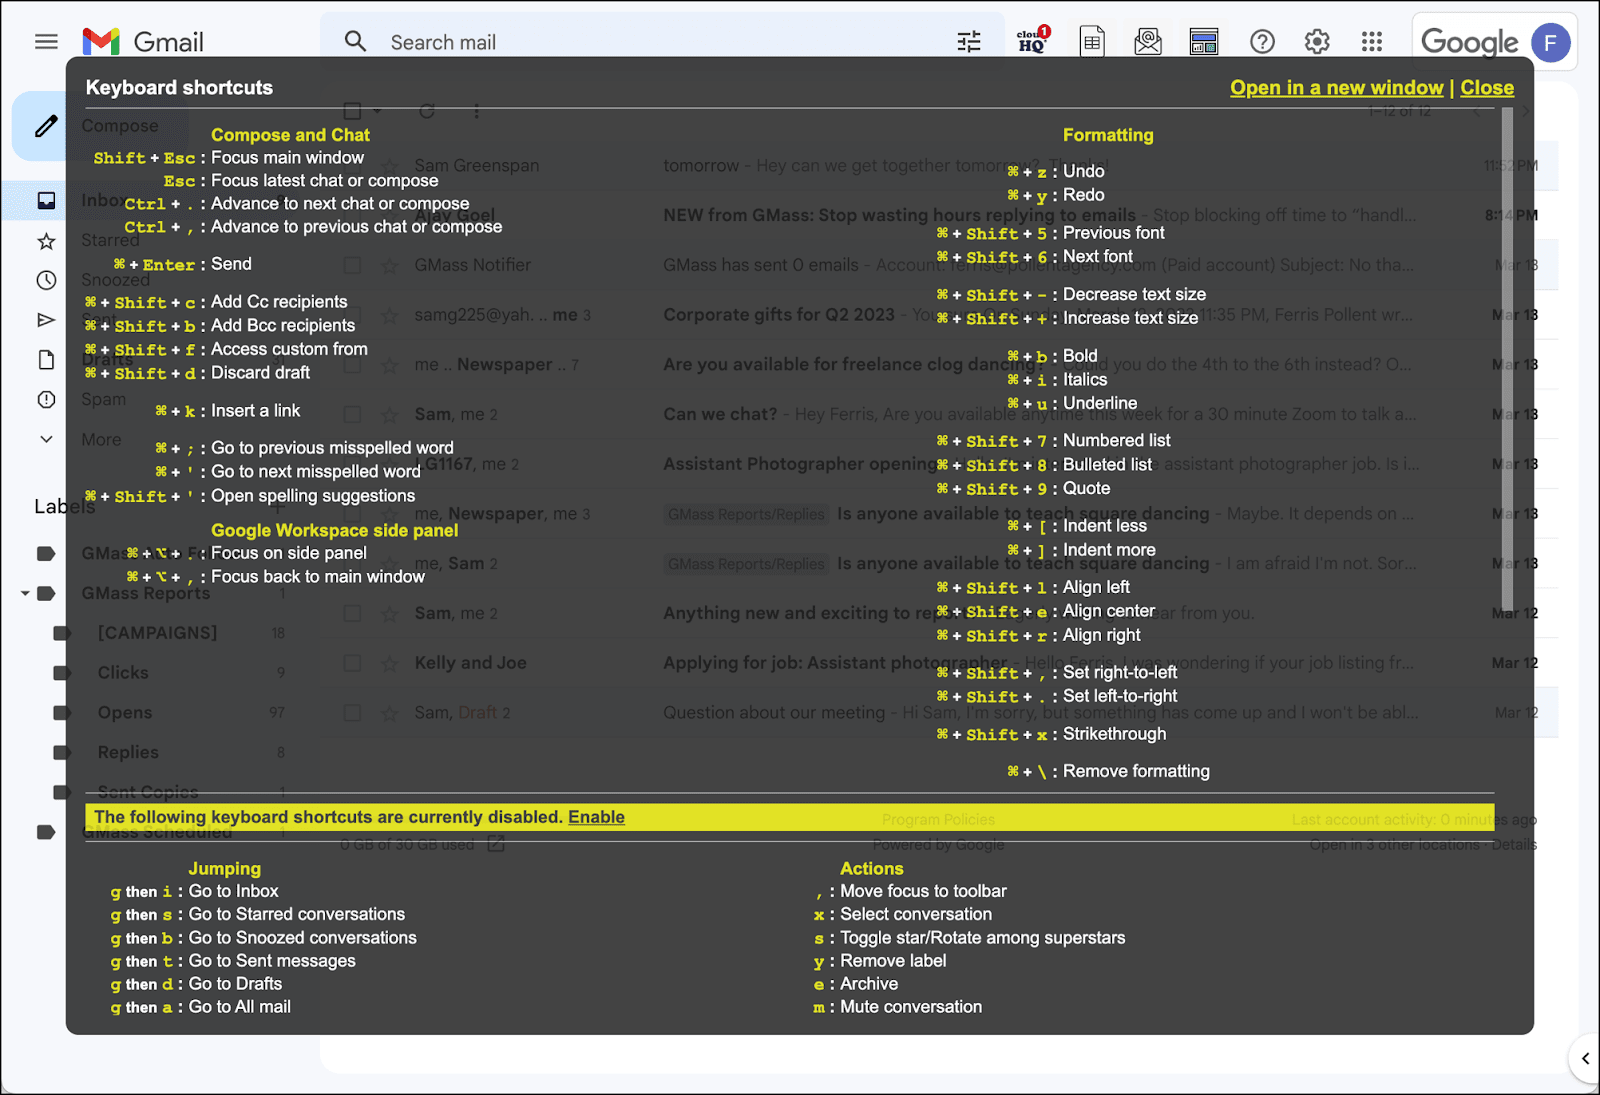Click the Gmail logo
Image resolution: width=1600 pixels, height=1095 pixels.
[x=143, y=42]
